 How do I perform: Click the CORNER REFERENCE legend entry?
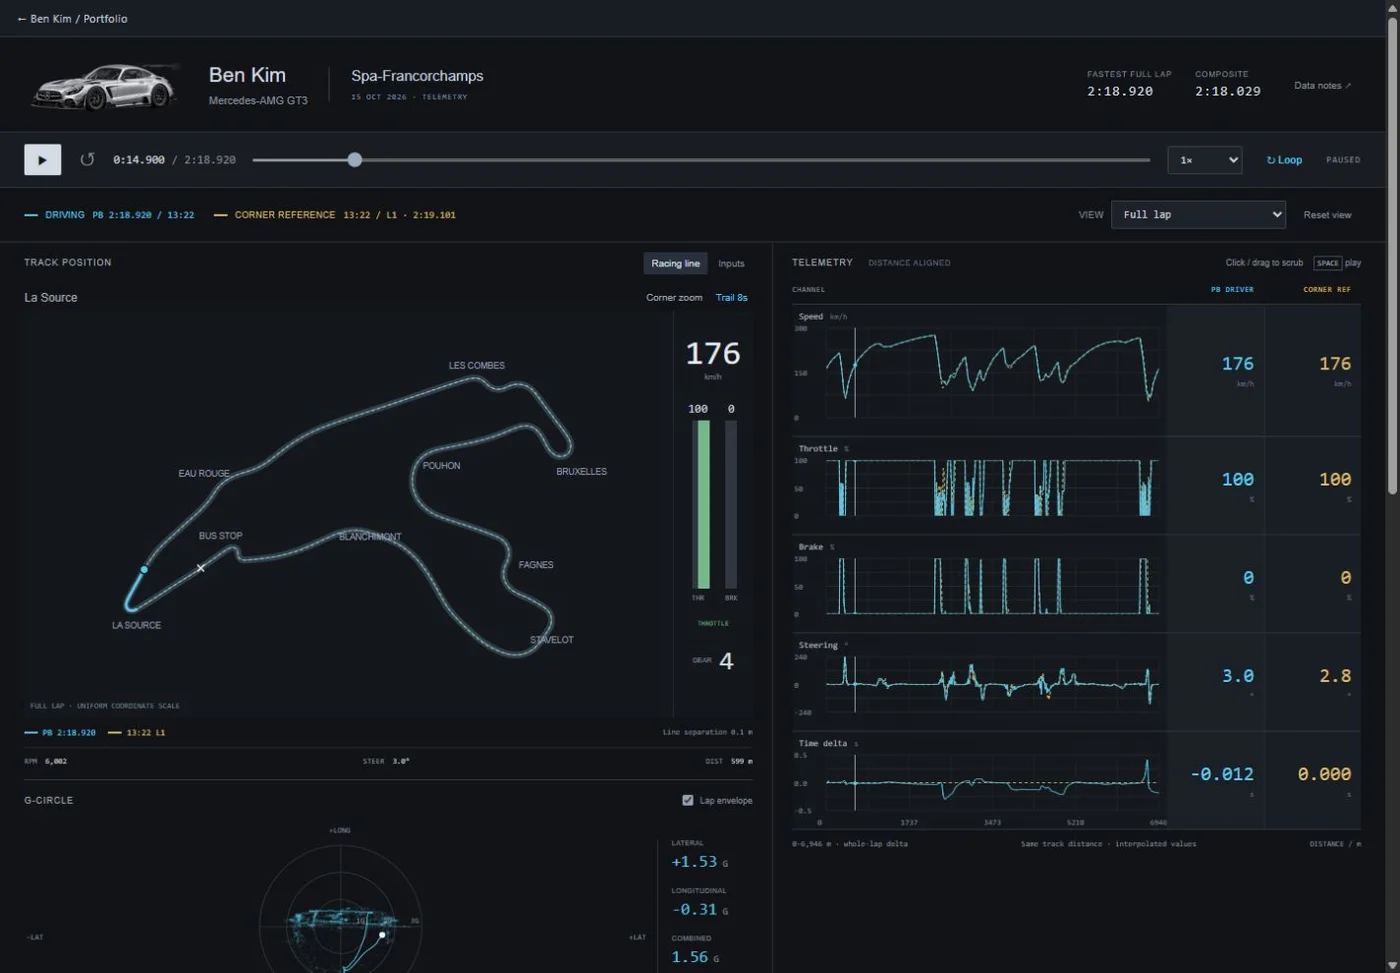[x=335, y=215]
